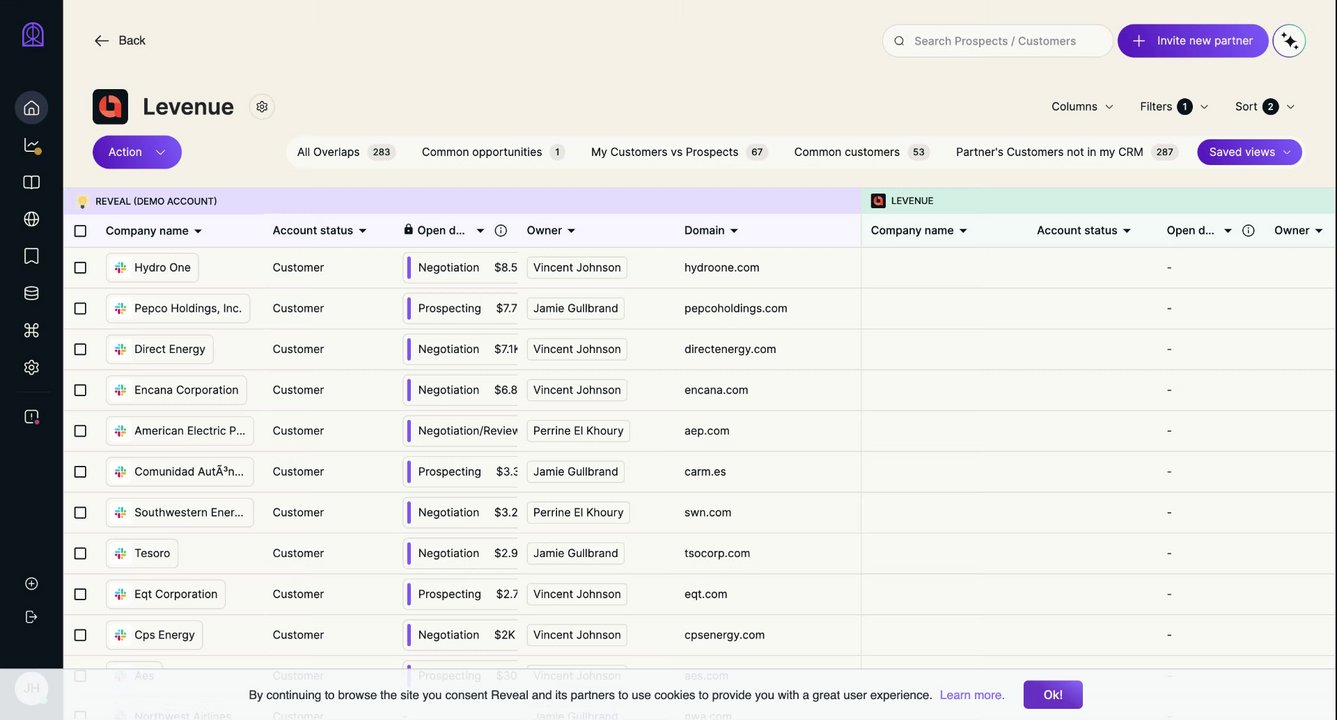Go Back to previous page
The height and width of the screenshot is (720, 1337).
tap(120, 41)
